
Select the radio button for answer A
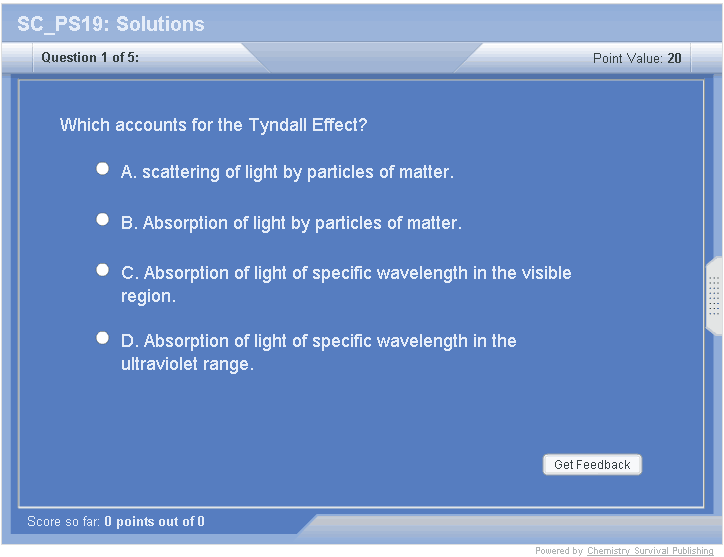tap(102, 169)
